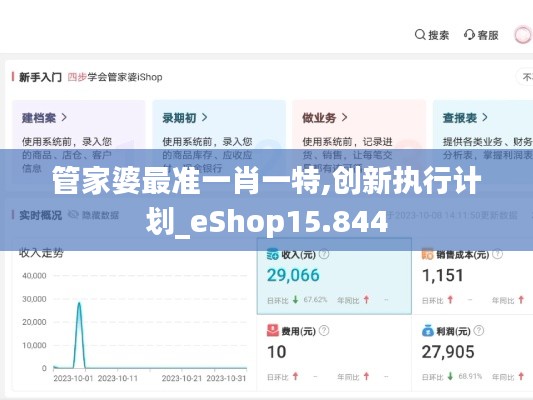
Task: Expand the 做业务 chevron arrow
Action: pos(344,118)
